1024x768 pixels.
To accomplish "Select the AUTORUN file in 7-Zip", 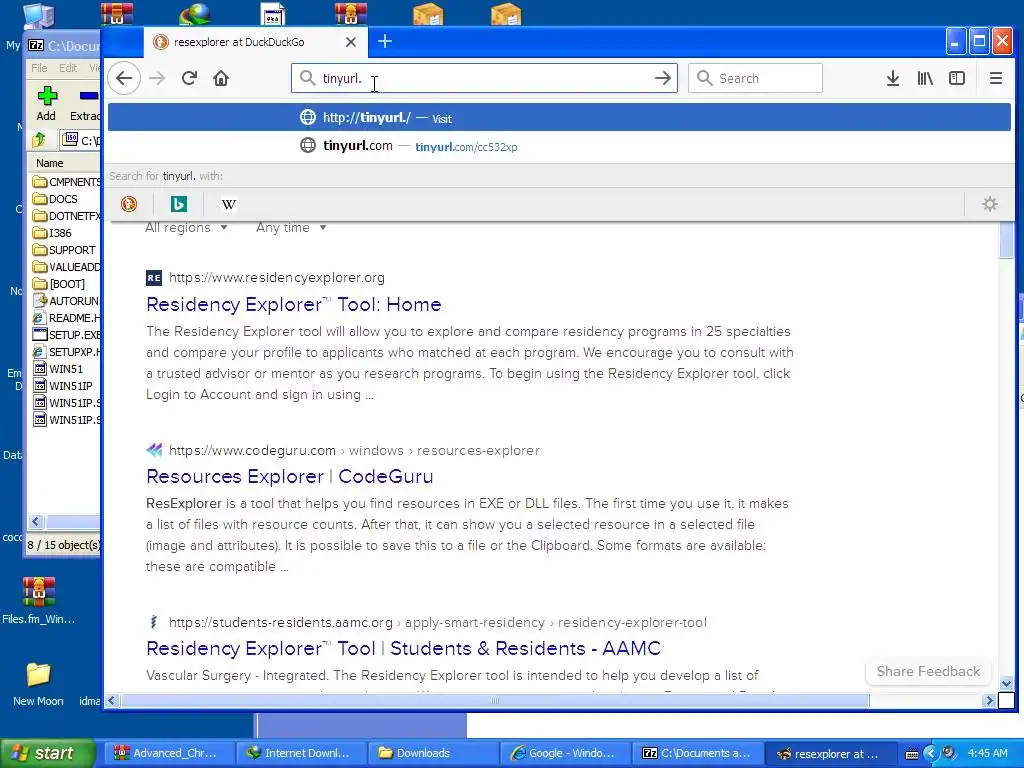I will click(66, 300).
